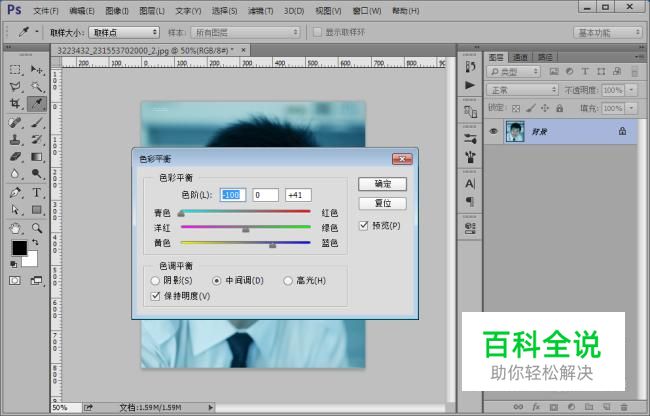650x416 pixels.
Task: Select the Spot Healing Brush tool
Action: pos(15,123)
